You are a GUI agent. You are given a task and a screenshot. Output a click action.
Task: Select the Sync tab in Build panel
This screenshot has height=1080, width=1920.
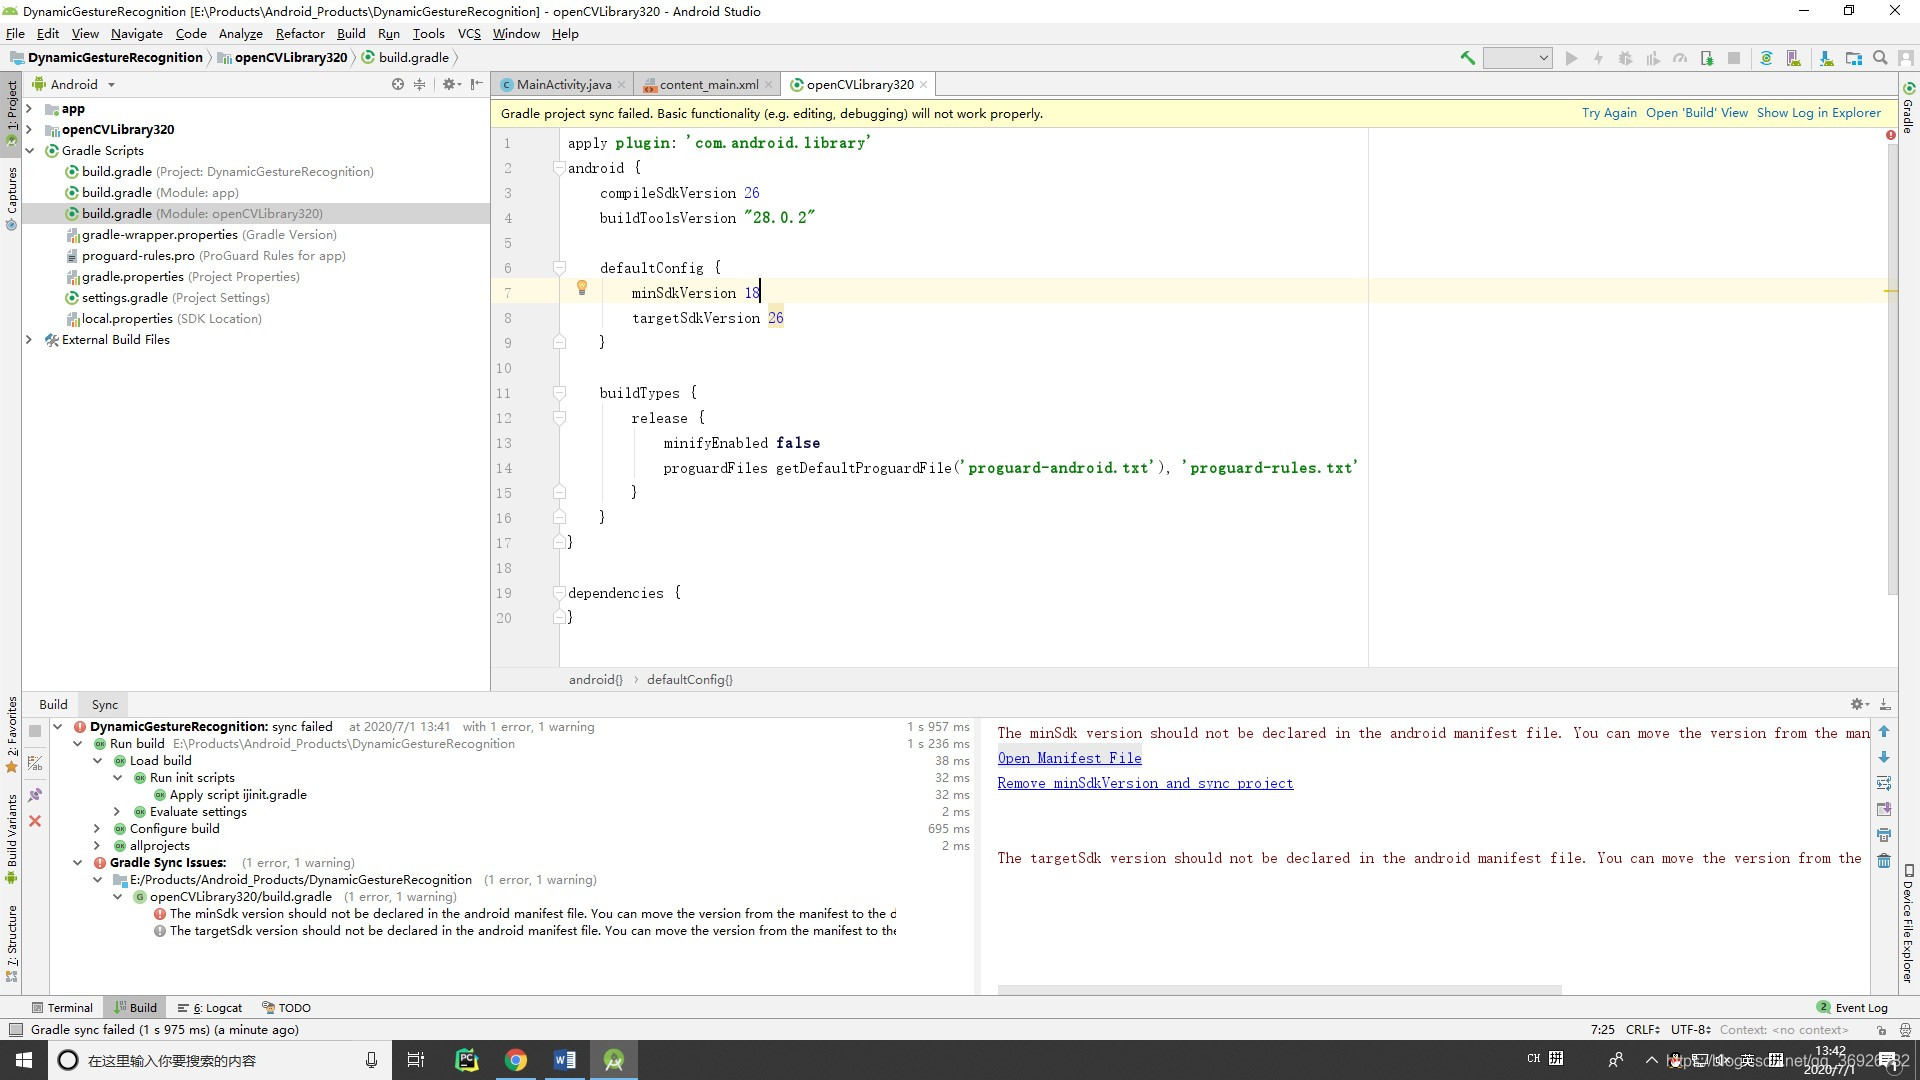[x=104, y=705]
